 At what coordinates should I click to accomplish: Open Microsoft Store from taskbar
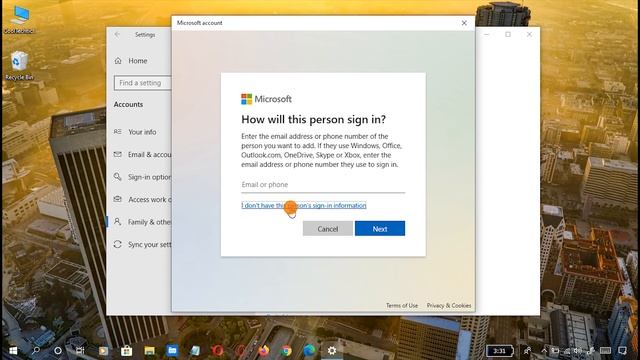click(x=127, y=351)
